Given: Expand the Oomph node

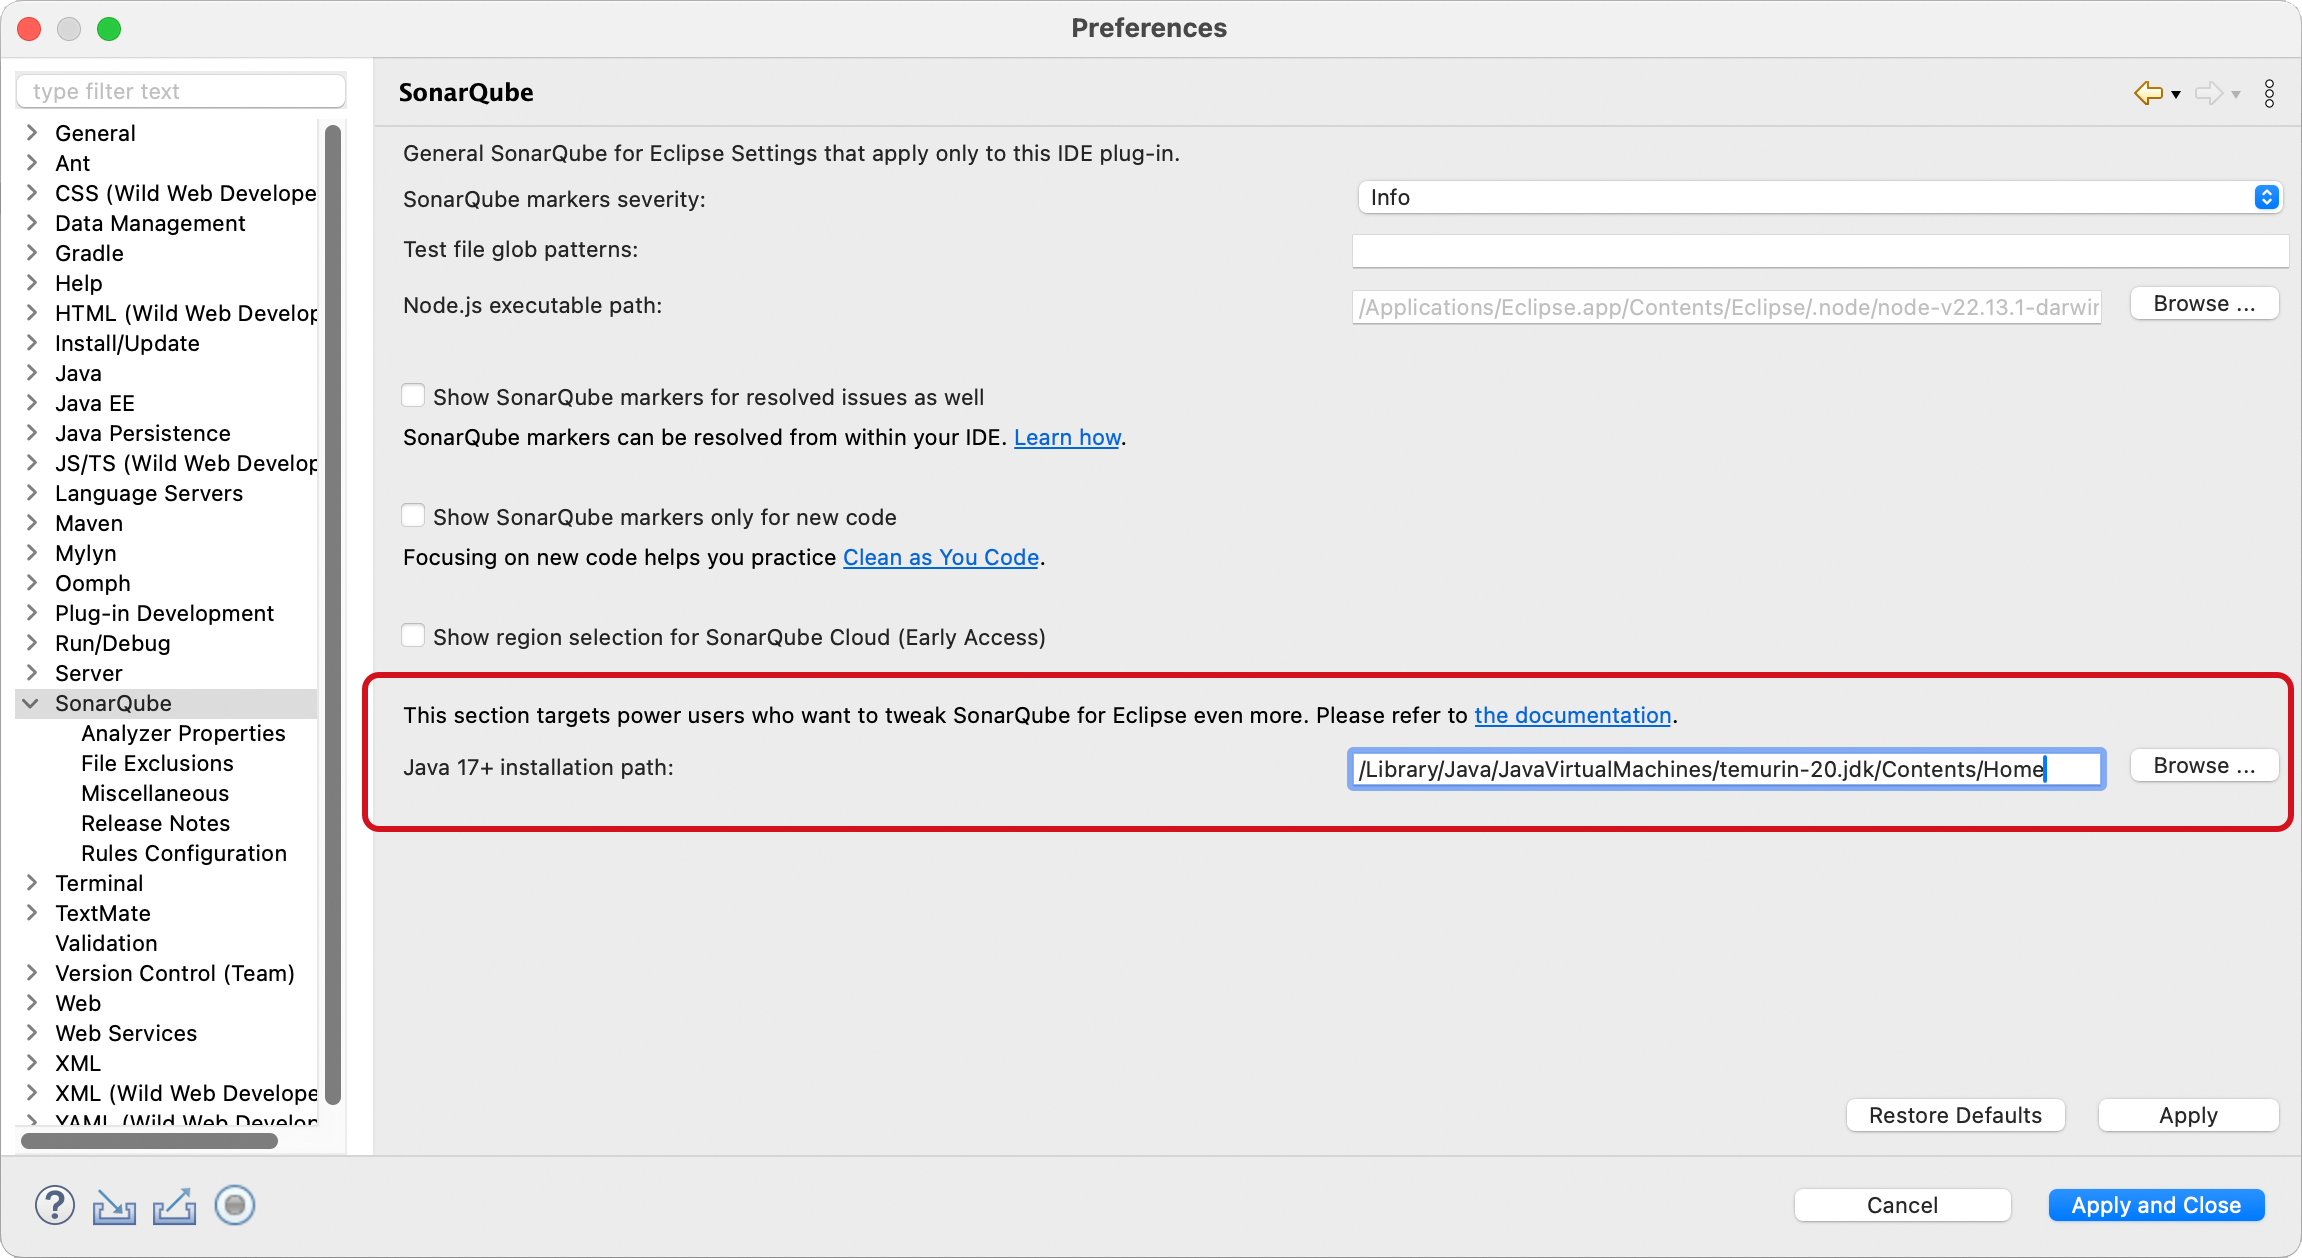Looking at the screenshot, I should tap(32, 582).
